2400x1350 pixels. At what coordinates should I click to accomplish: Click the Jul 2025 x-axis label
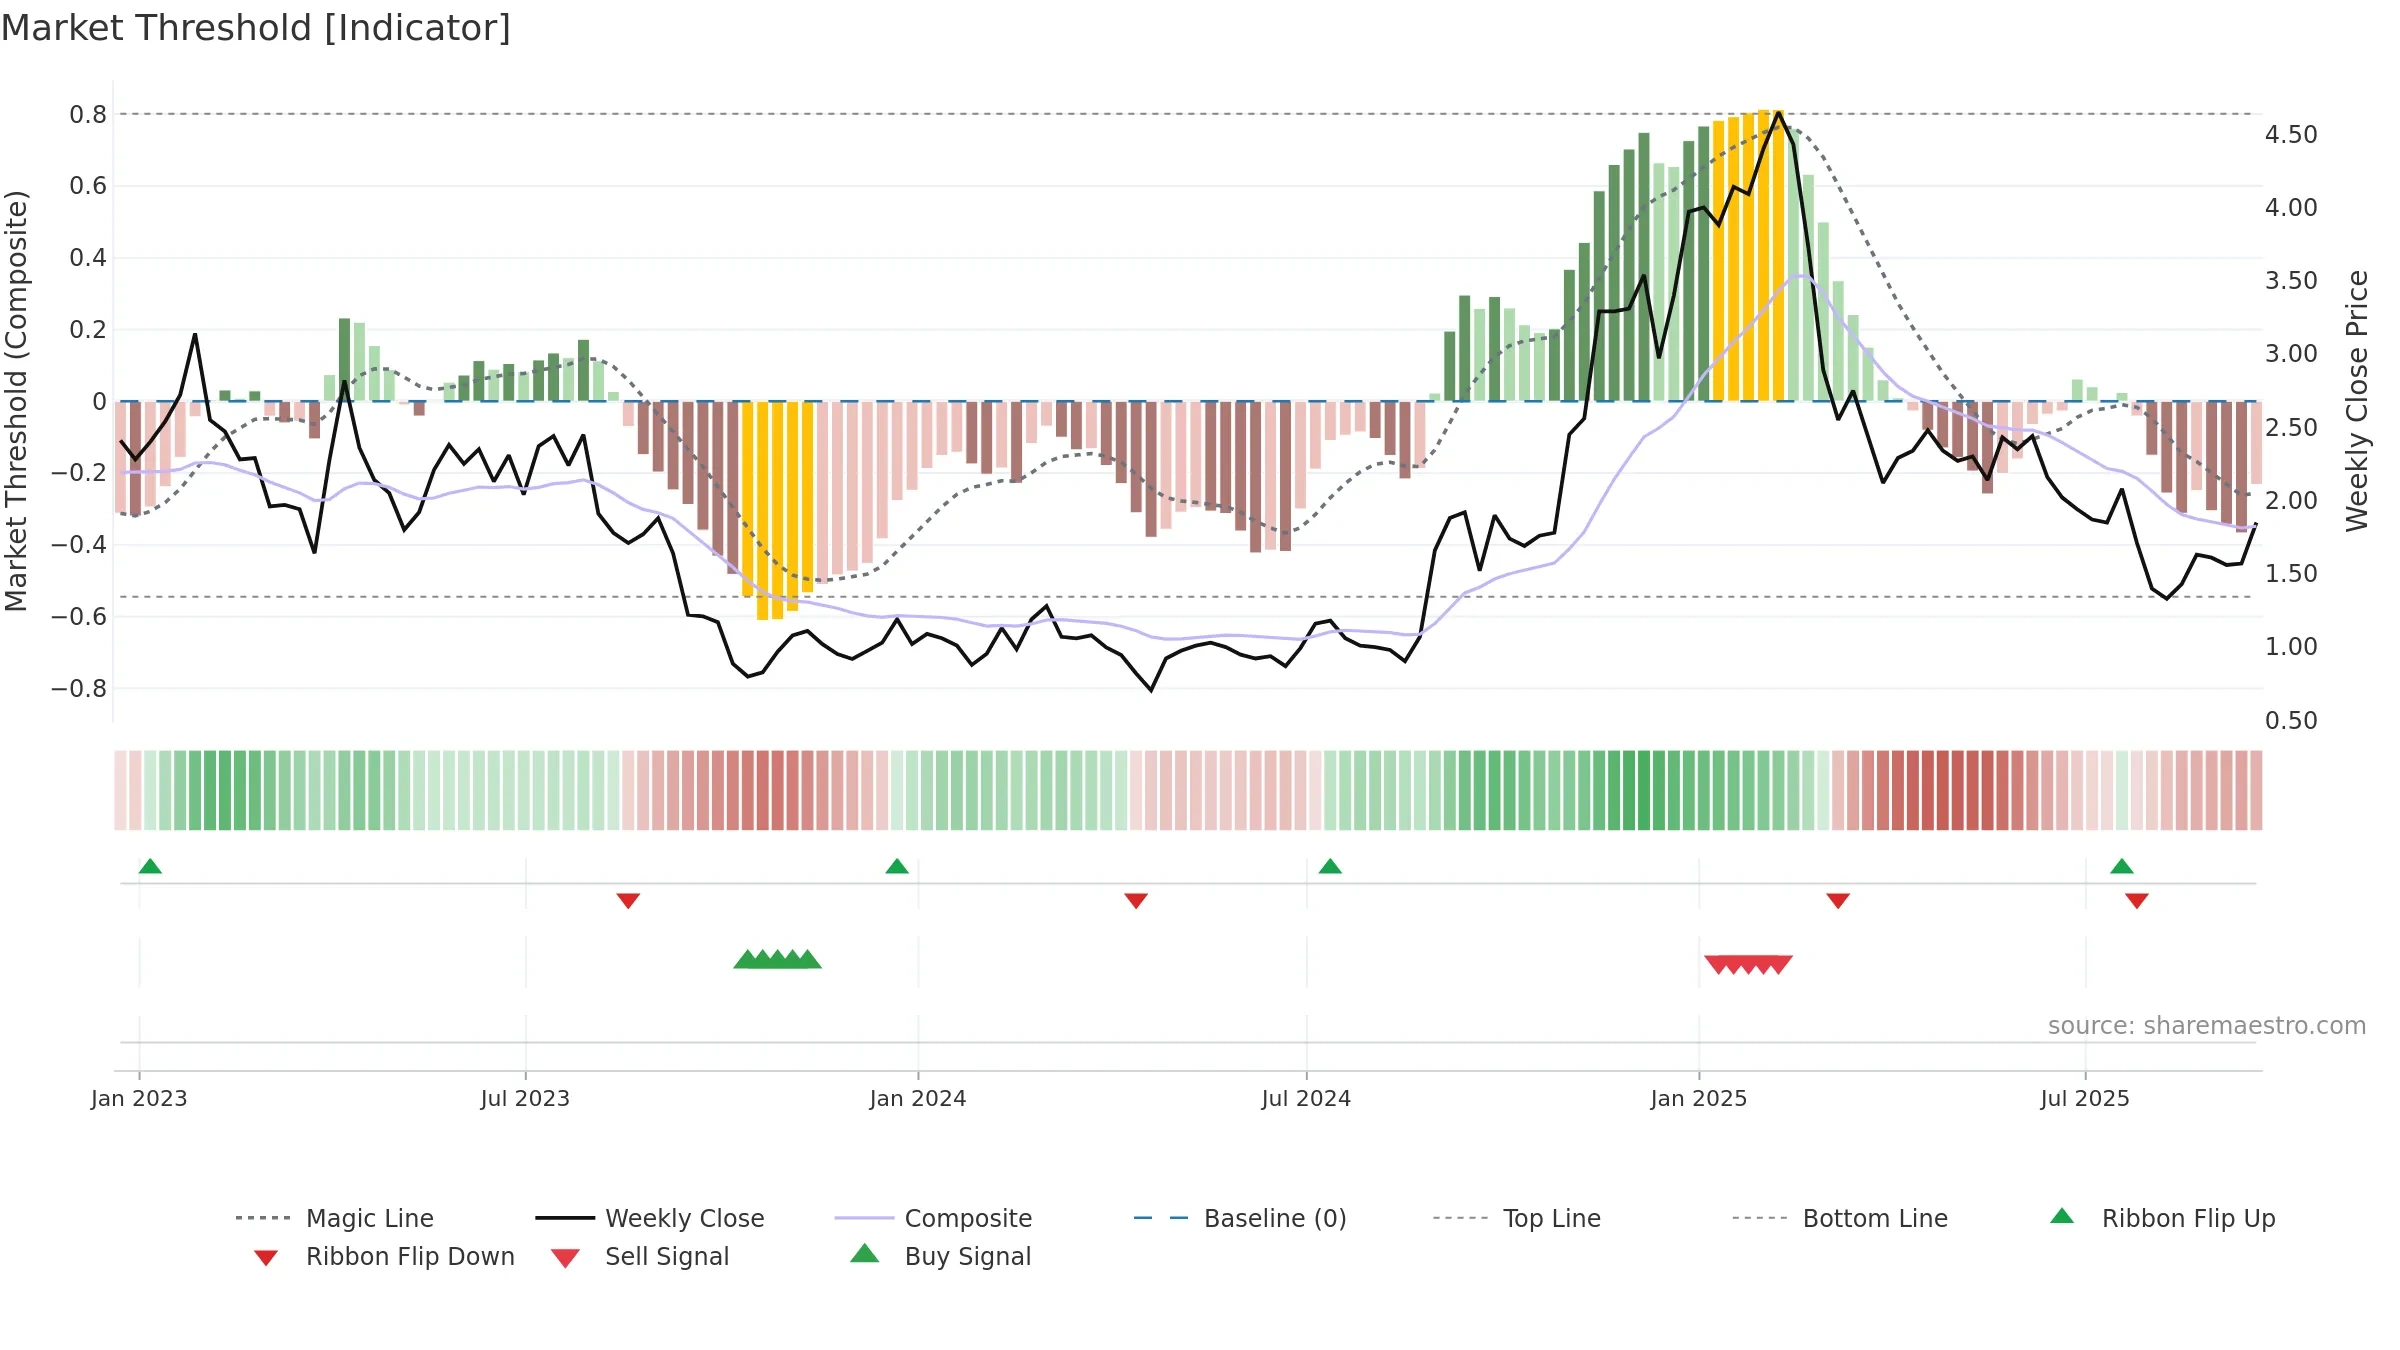pyautogui.click(x=2085, y=1098)
